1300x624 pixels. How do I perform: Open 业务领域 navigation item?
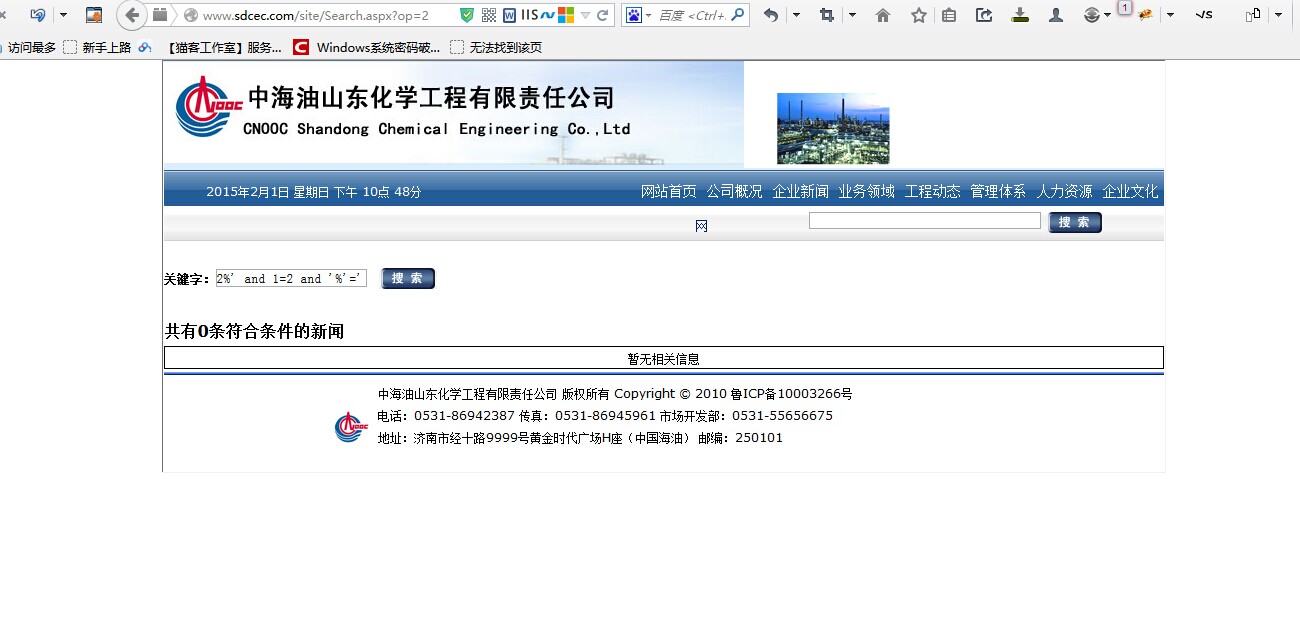[866, 192]
